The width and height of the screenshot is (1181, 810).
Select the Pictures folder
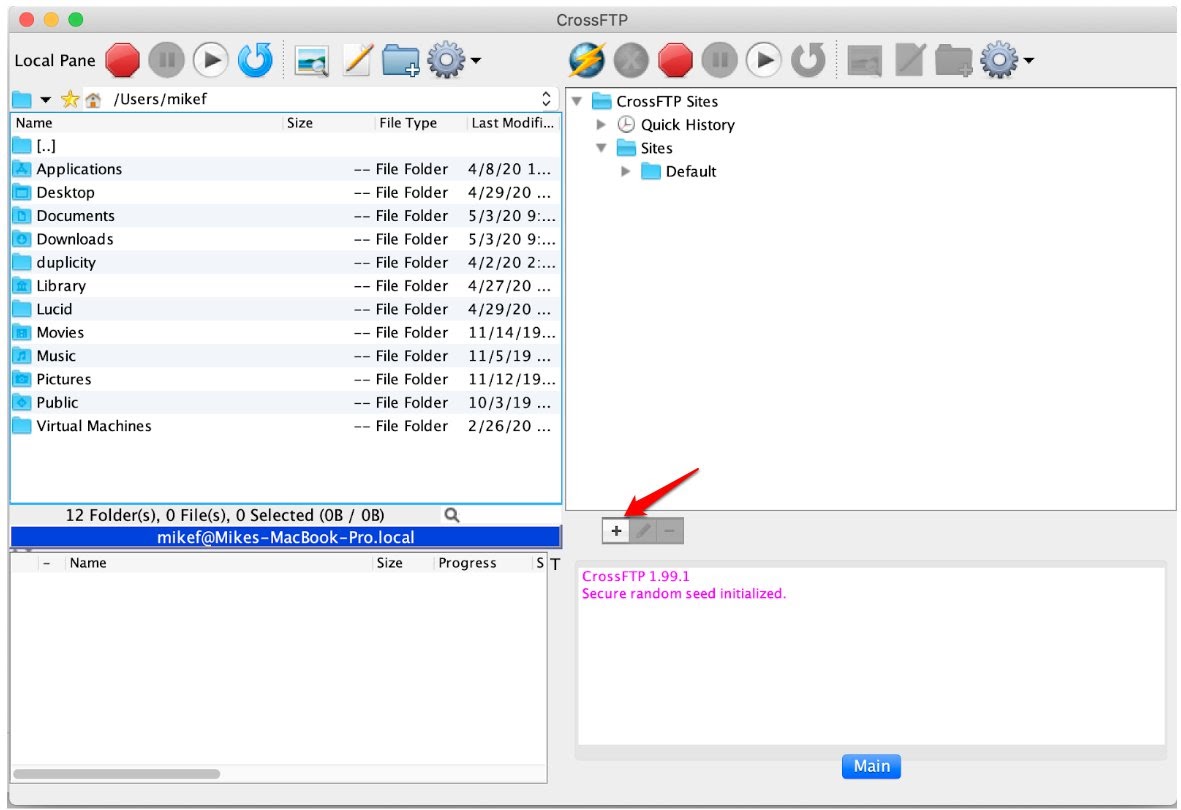pos(285,379)
